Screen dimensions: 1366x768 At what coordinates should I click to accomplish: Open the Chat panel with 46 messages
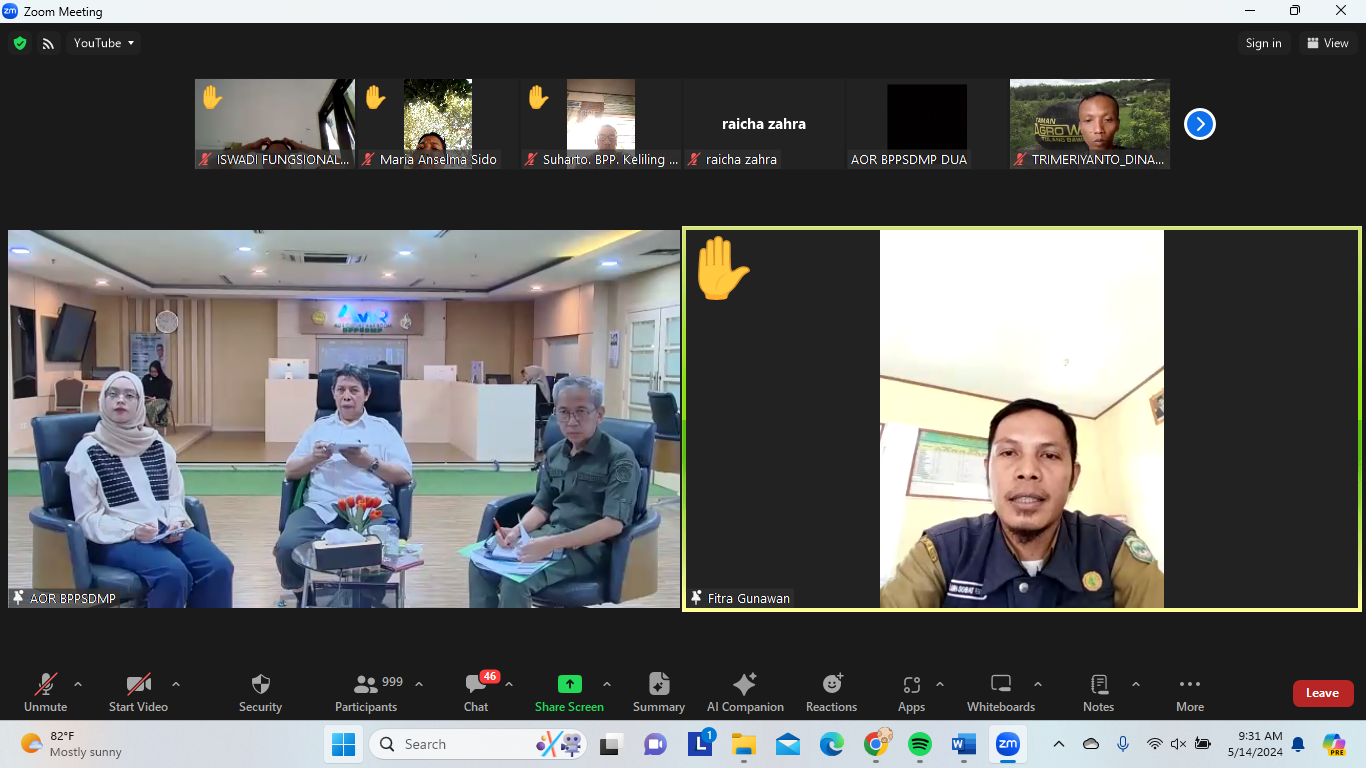(x=474, y=690)
